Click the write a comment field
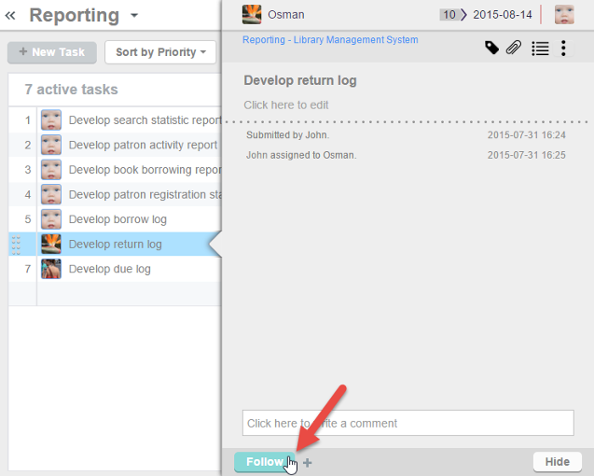 [x=408, y=423]
